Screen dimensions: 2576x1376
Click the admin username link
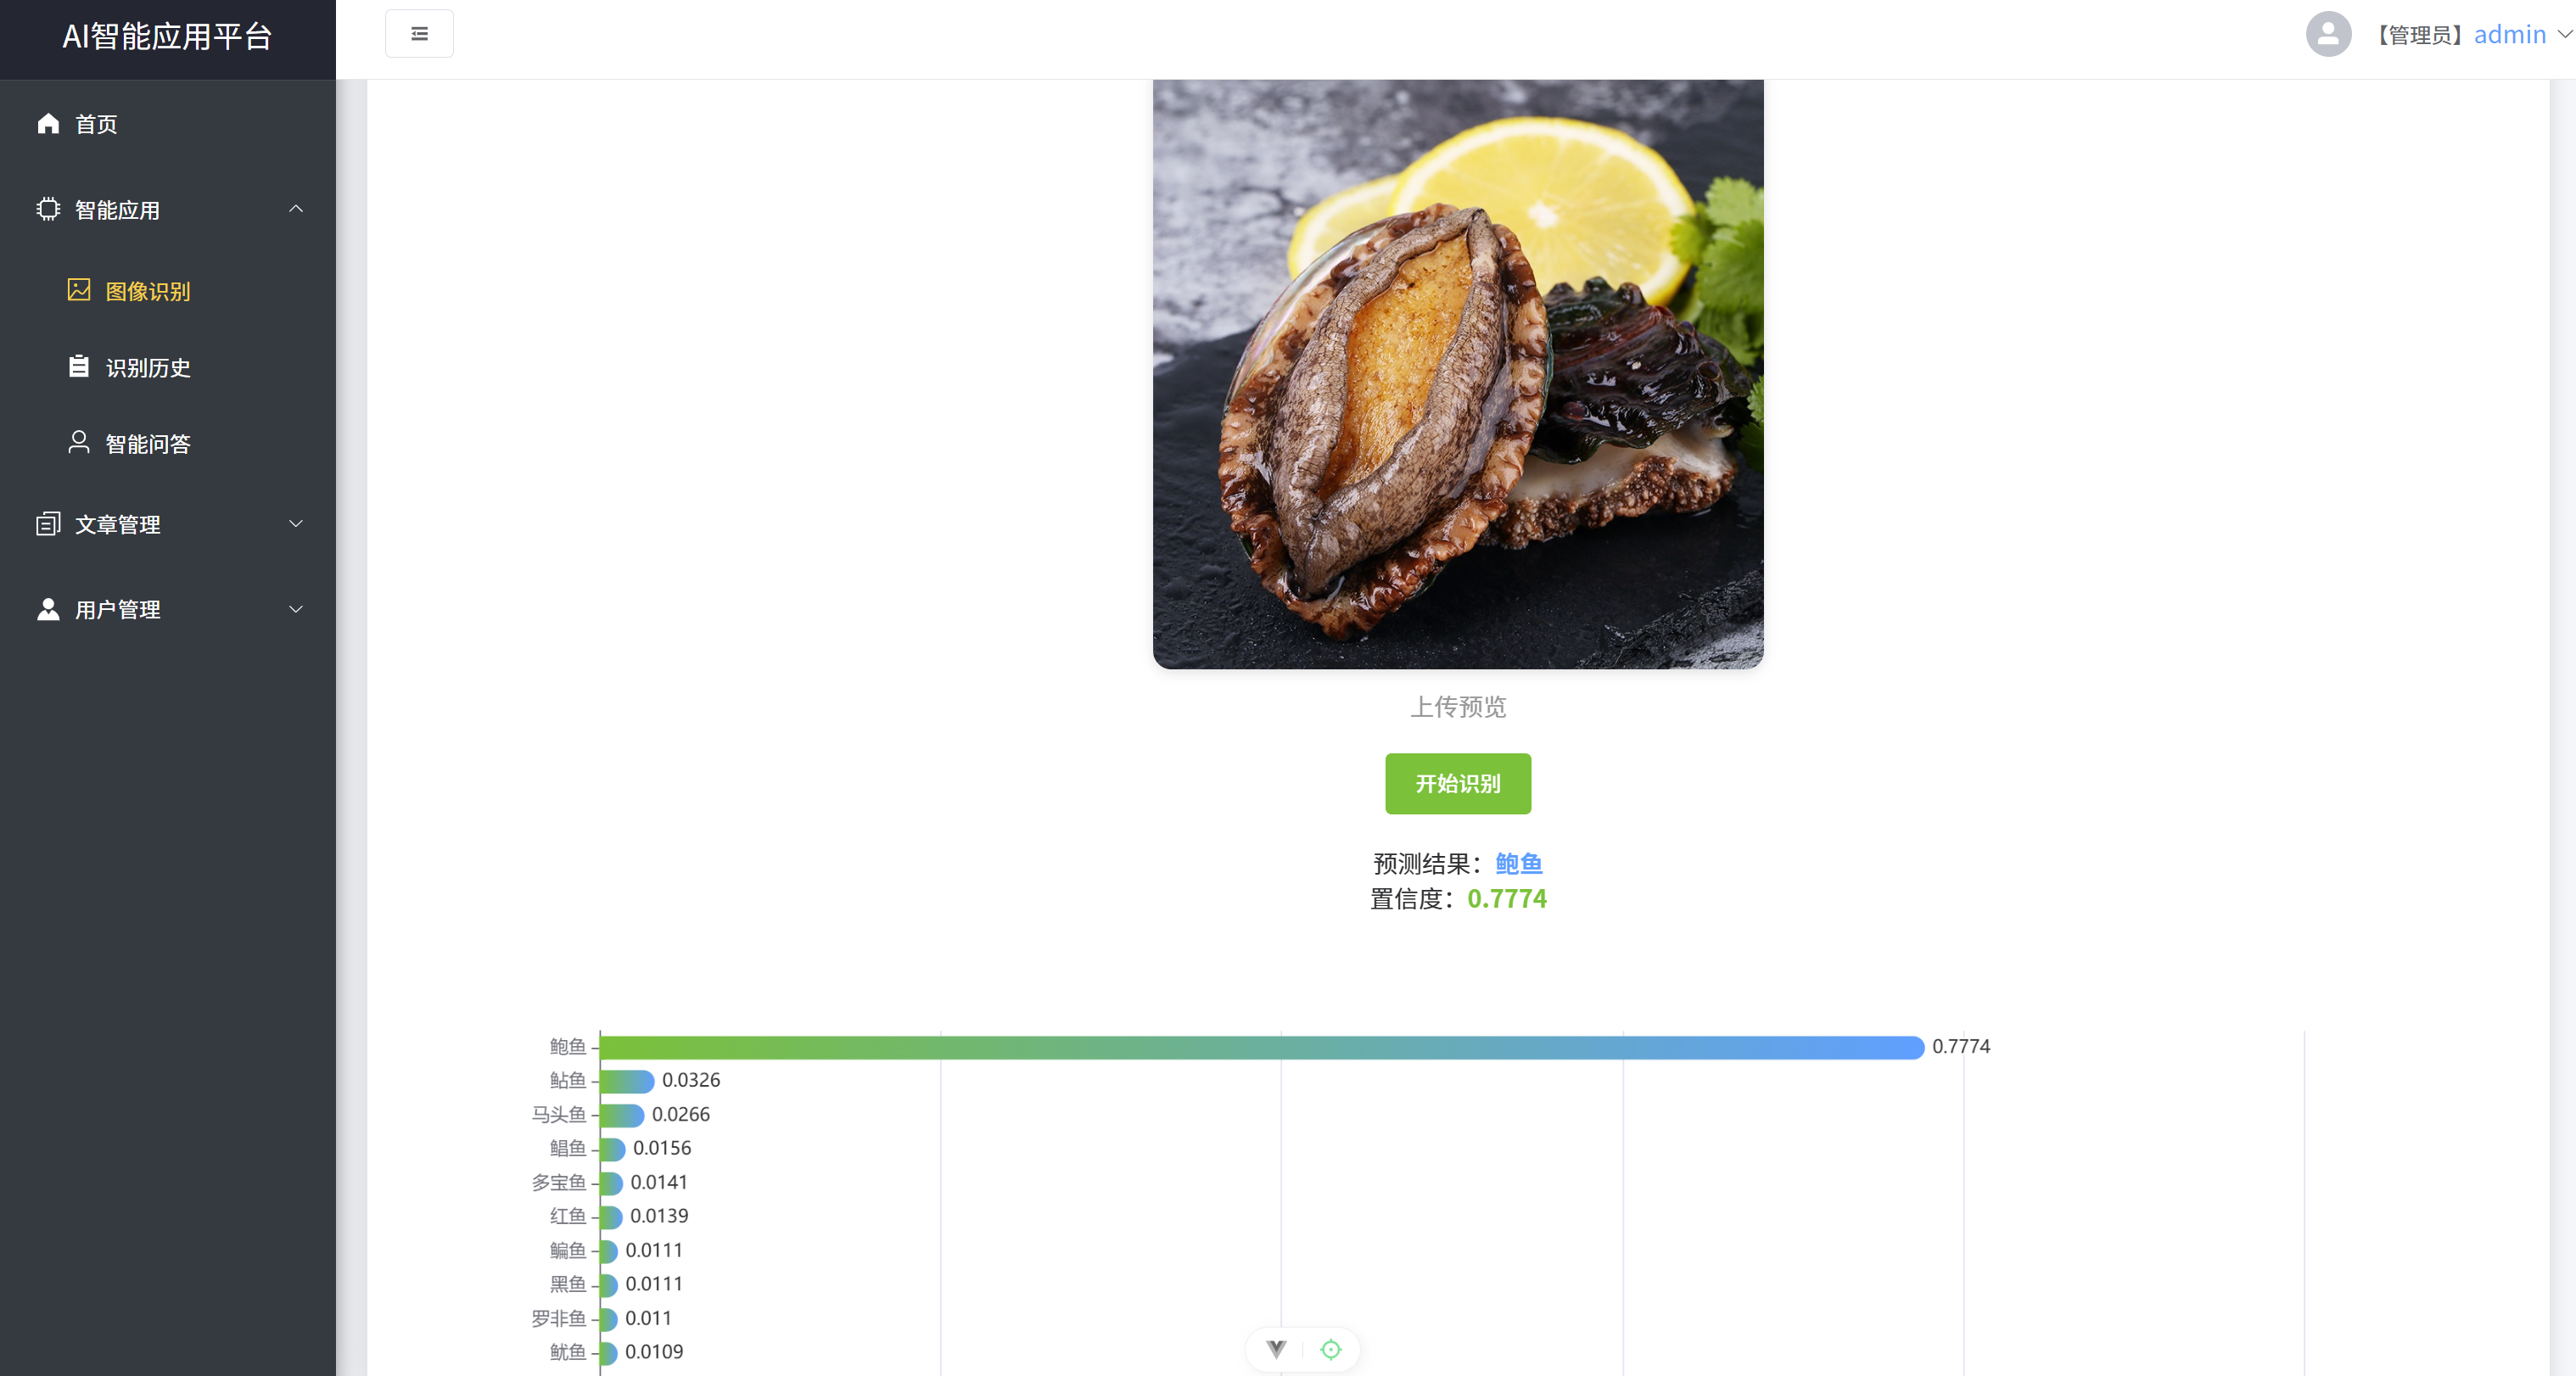point(2509,35)
